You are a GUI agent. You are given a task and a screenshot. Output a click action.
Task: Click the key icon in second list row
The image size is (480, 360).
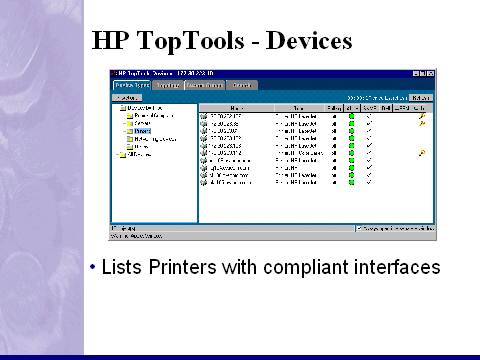pos(422,123)
